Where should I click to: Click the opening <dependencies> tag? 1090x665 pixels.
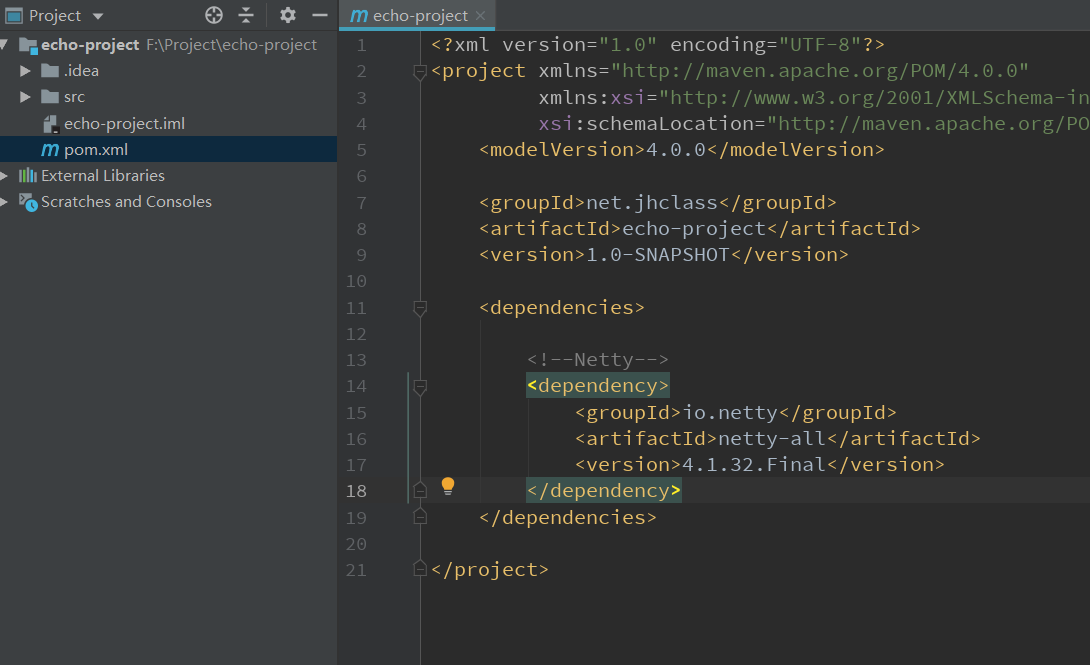coord(562,308)
